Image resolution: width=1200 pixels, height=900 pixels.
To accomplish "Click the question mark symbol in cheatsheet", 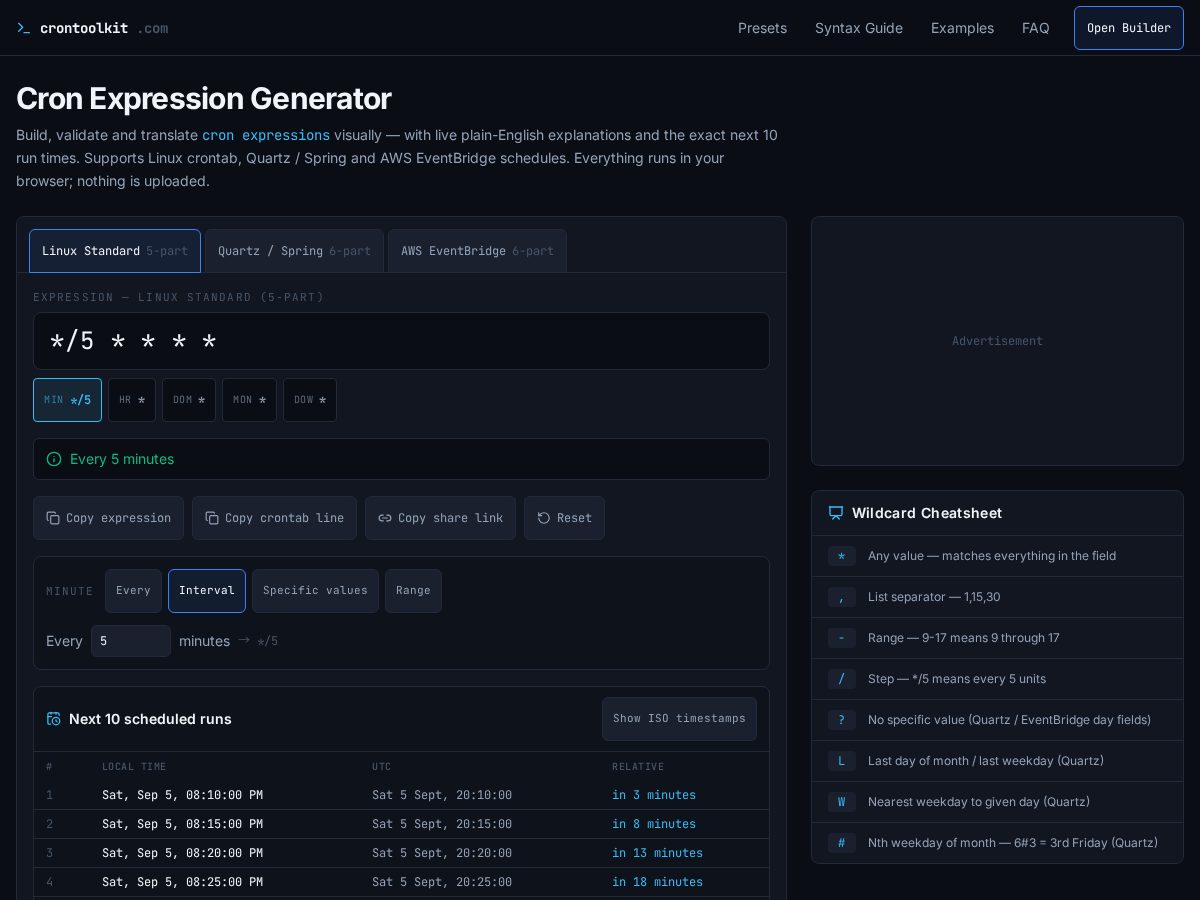I will (841, 720).
